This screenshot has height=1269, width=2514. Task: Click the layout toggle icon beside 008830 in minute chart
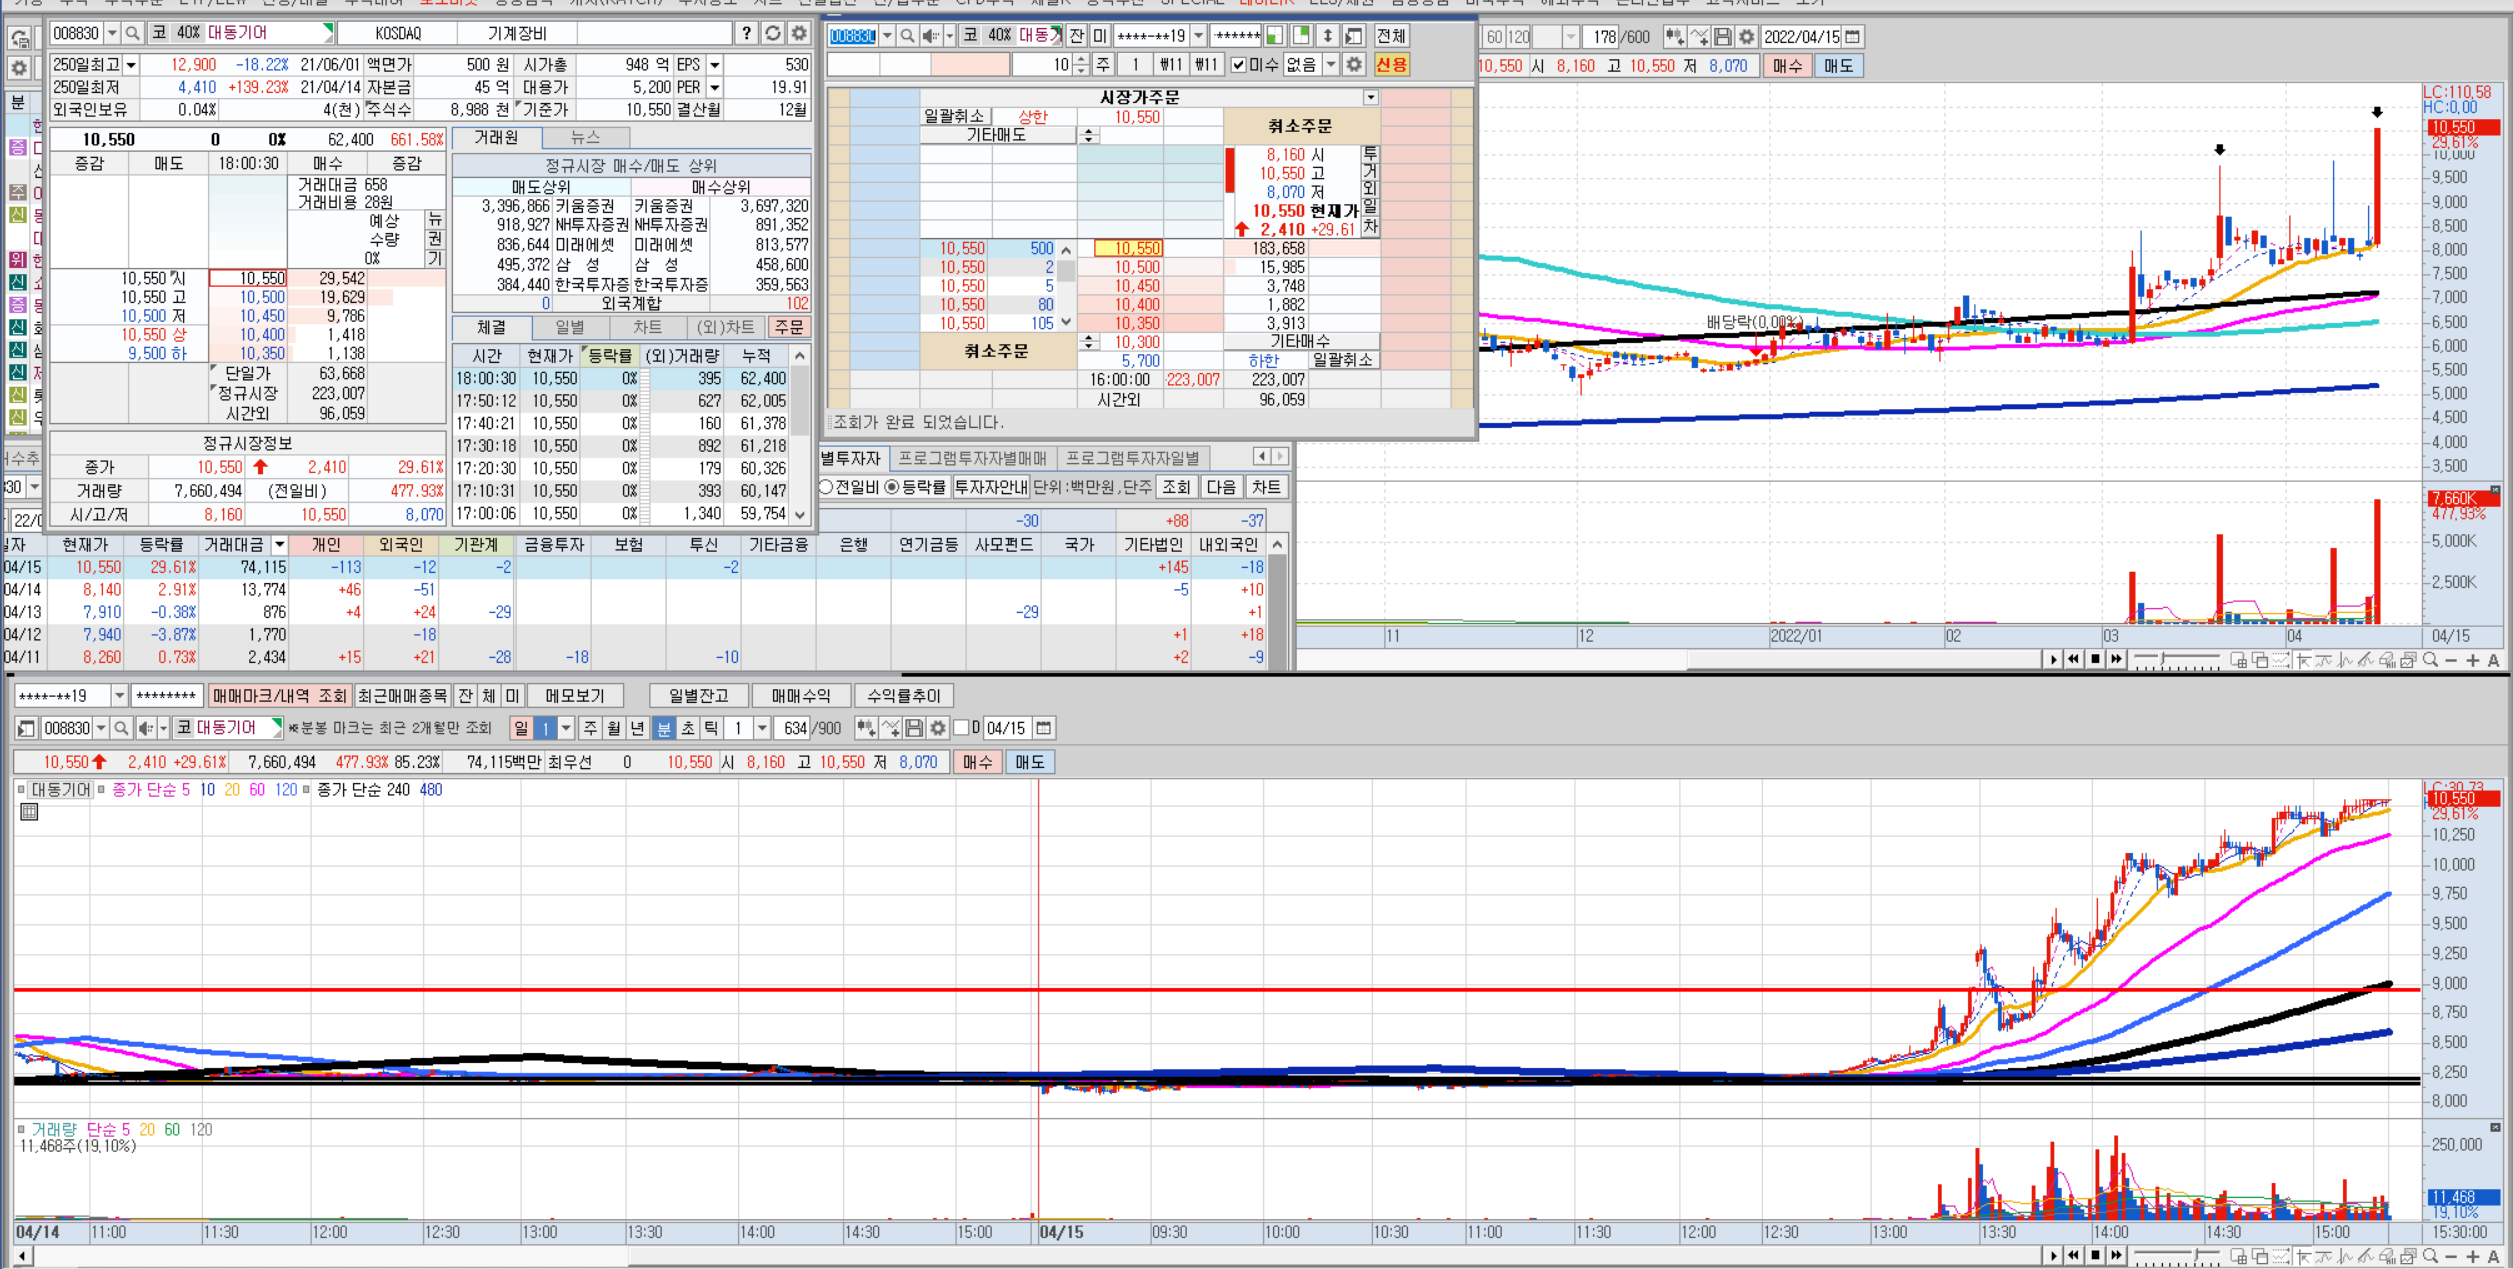click(27, 728)
